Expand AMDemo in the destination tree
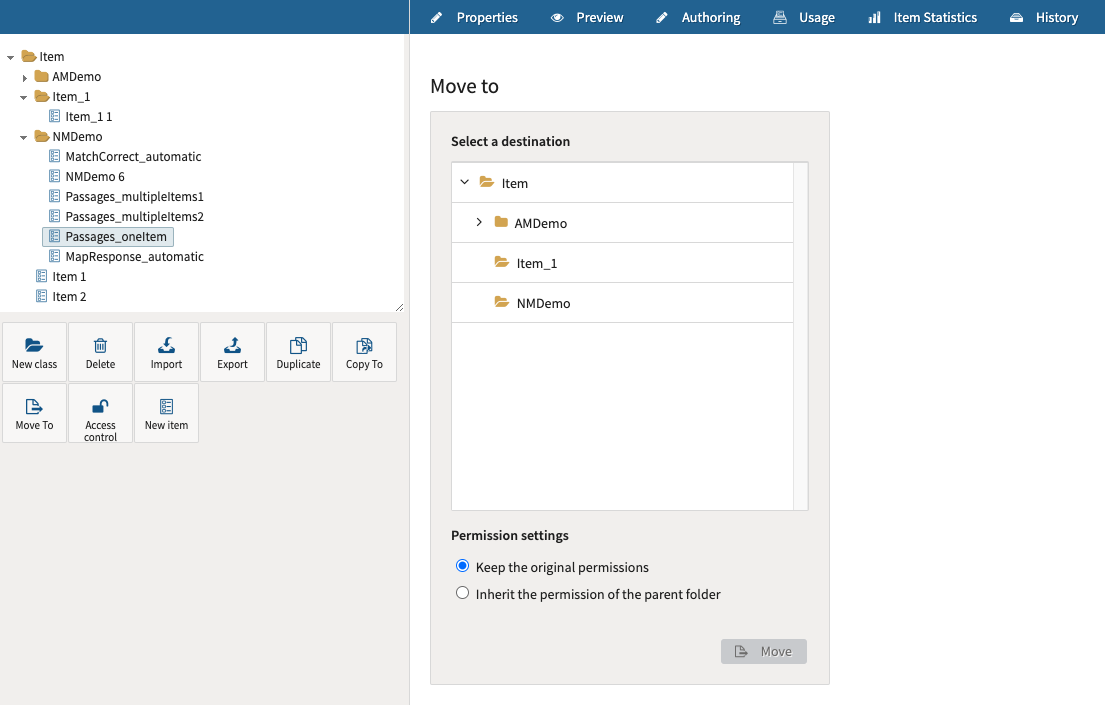Screen dimensions: 1105x705 [x=479, y=222]
